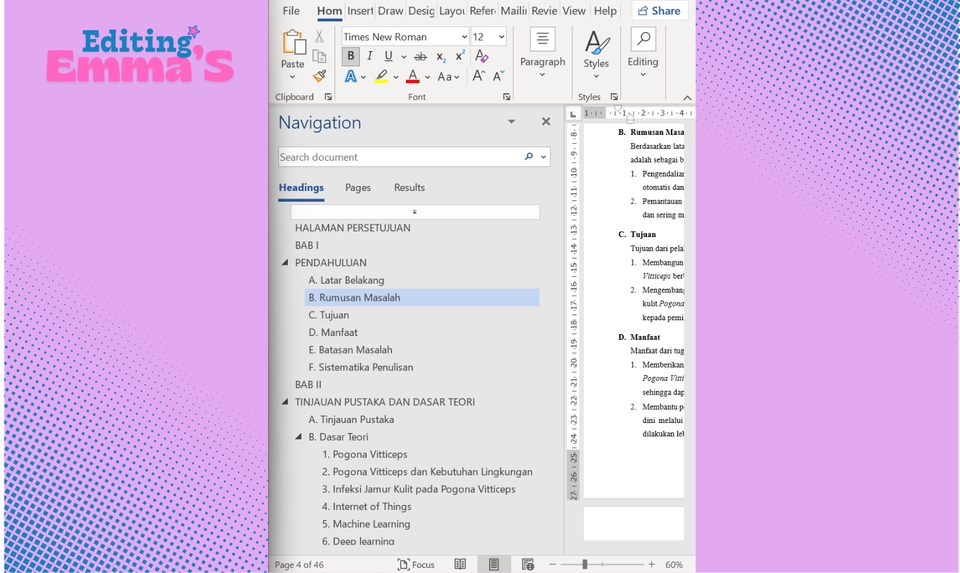This screenshot has height=573, width=960.
Task: Click the Cut scissors icon
Action: 319,37
